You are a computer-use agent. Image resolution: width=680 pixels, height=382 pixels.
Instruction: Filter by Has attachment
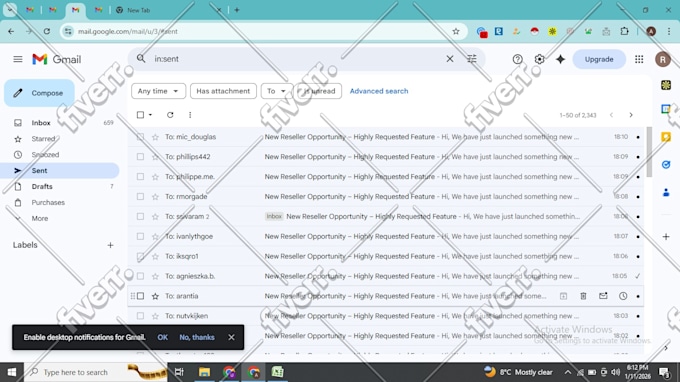[x=223, y=91]
